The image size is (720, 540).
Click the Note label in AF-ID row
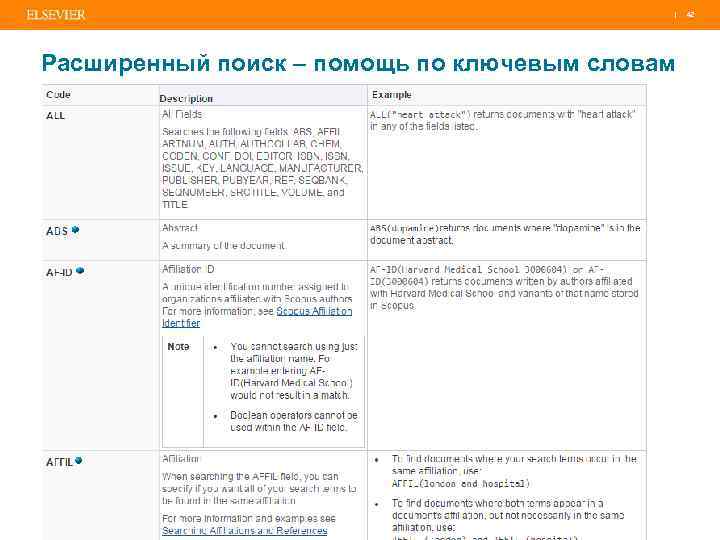pos(178,346)
